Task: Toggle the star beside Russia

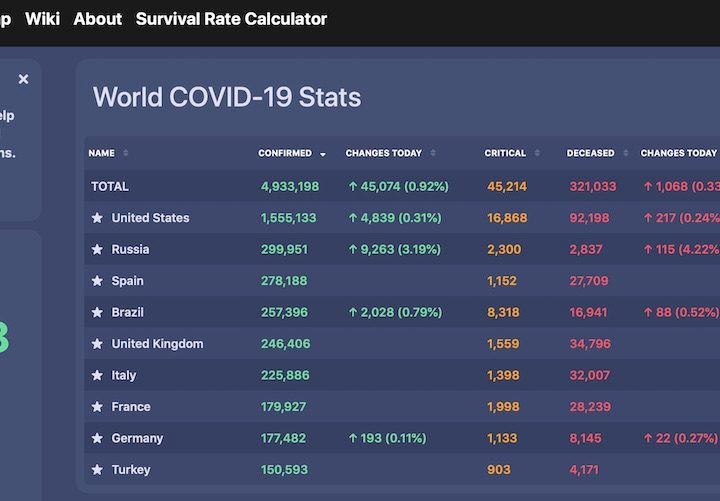Action: coord(97,249)
